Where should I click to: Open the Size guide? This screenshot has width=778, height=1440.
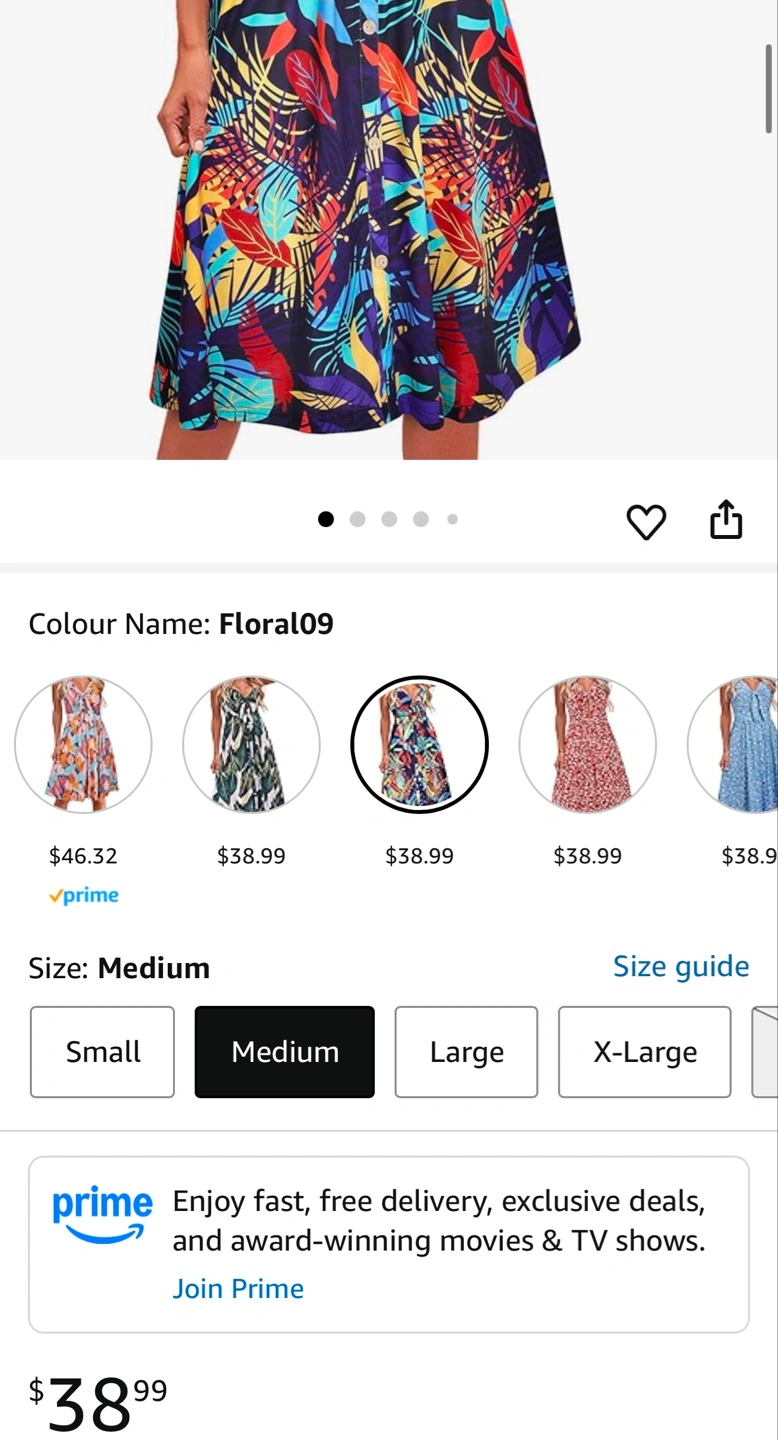coord(681,966)
